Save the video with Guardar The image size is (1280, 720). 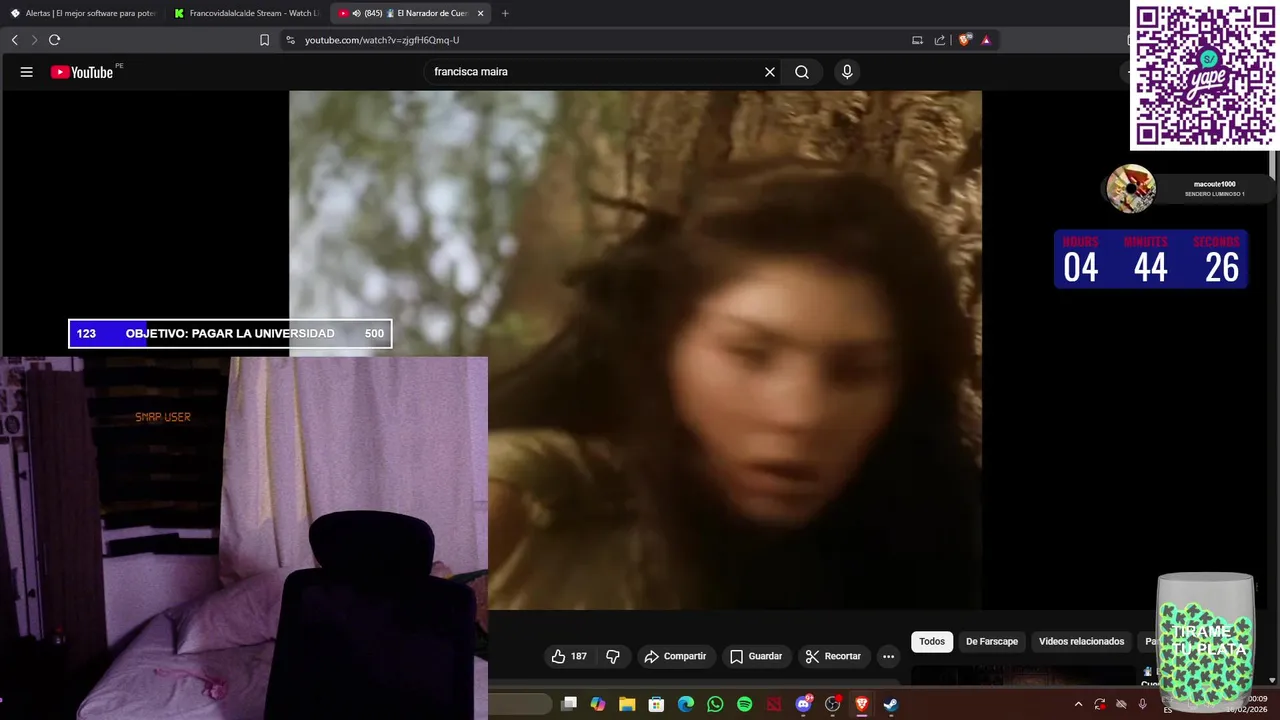tap(756, 656)
